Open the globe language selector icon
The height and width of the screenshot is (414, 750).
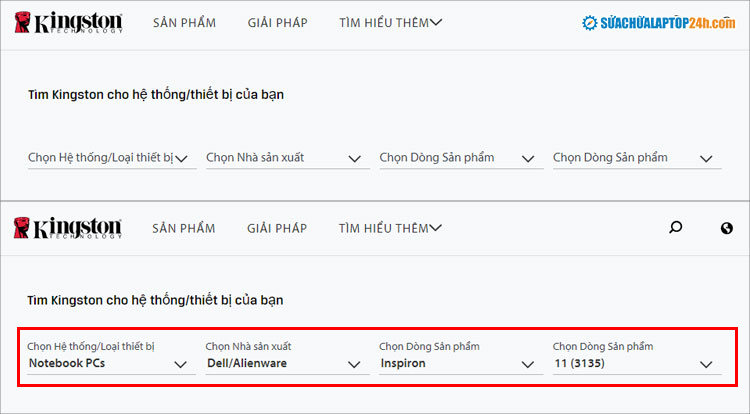click(727, 229)
